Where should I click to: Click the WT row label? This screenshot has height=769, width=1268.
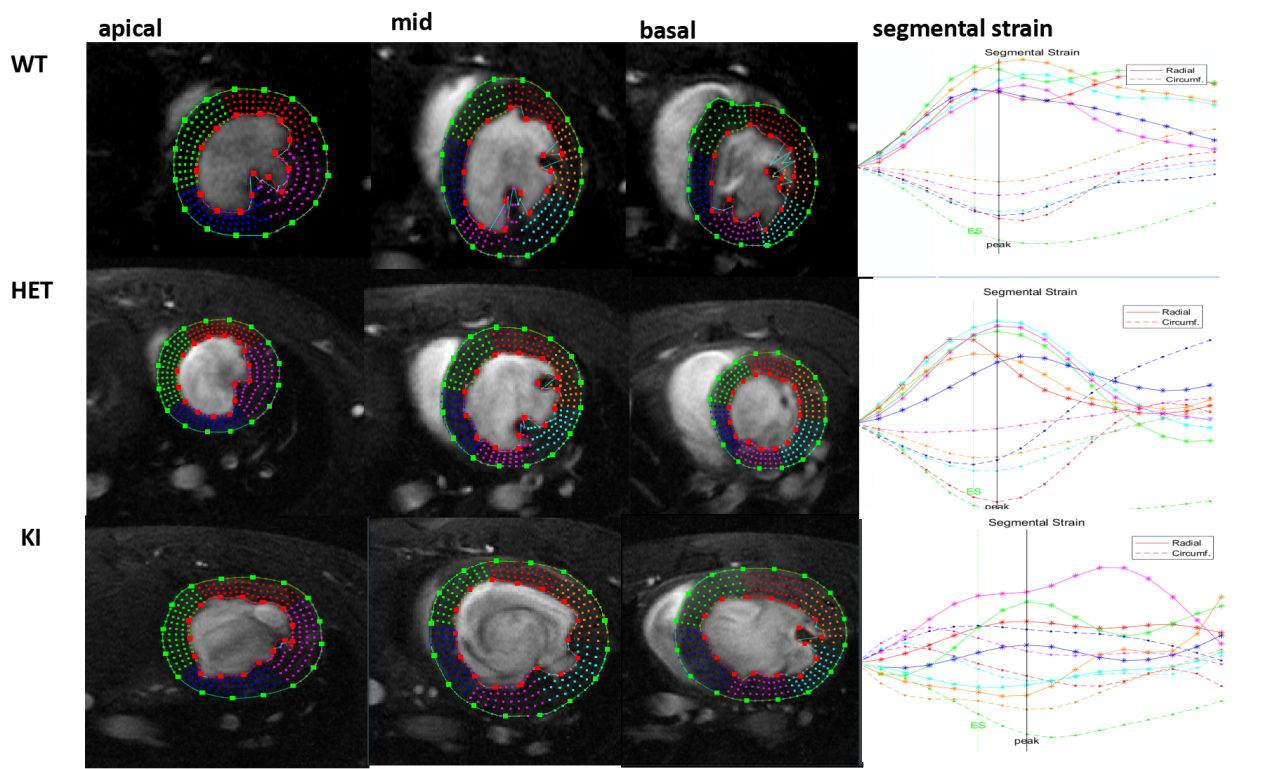coord(28,65)
